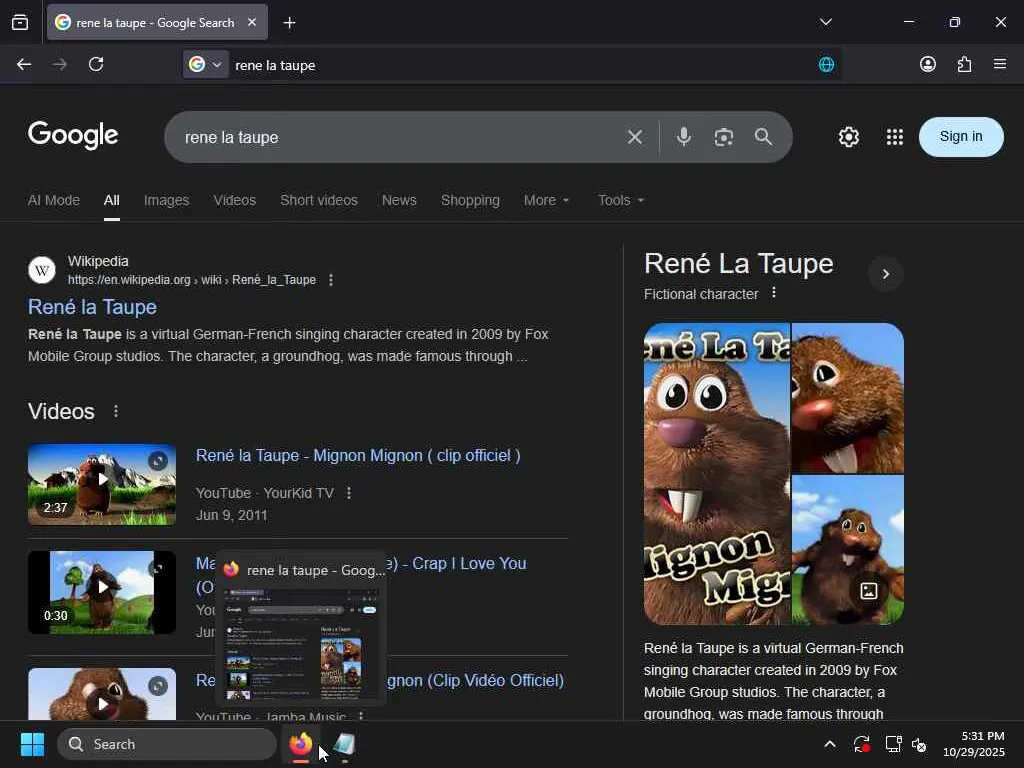Play the 0:30 video thumbnail
1024x768 pixels.
(102, 592)
